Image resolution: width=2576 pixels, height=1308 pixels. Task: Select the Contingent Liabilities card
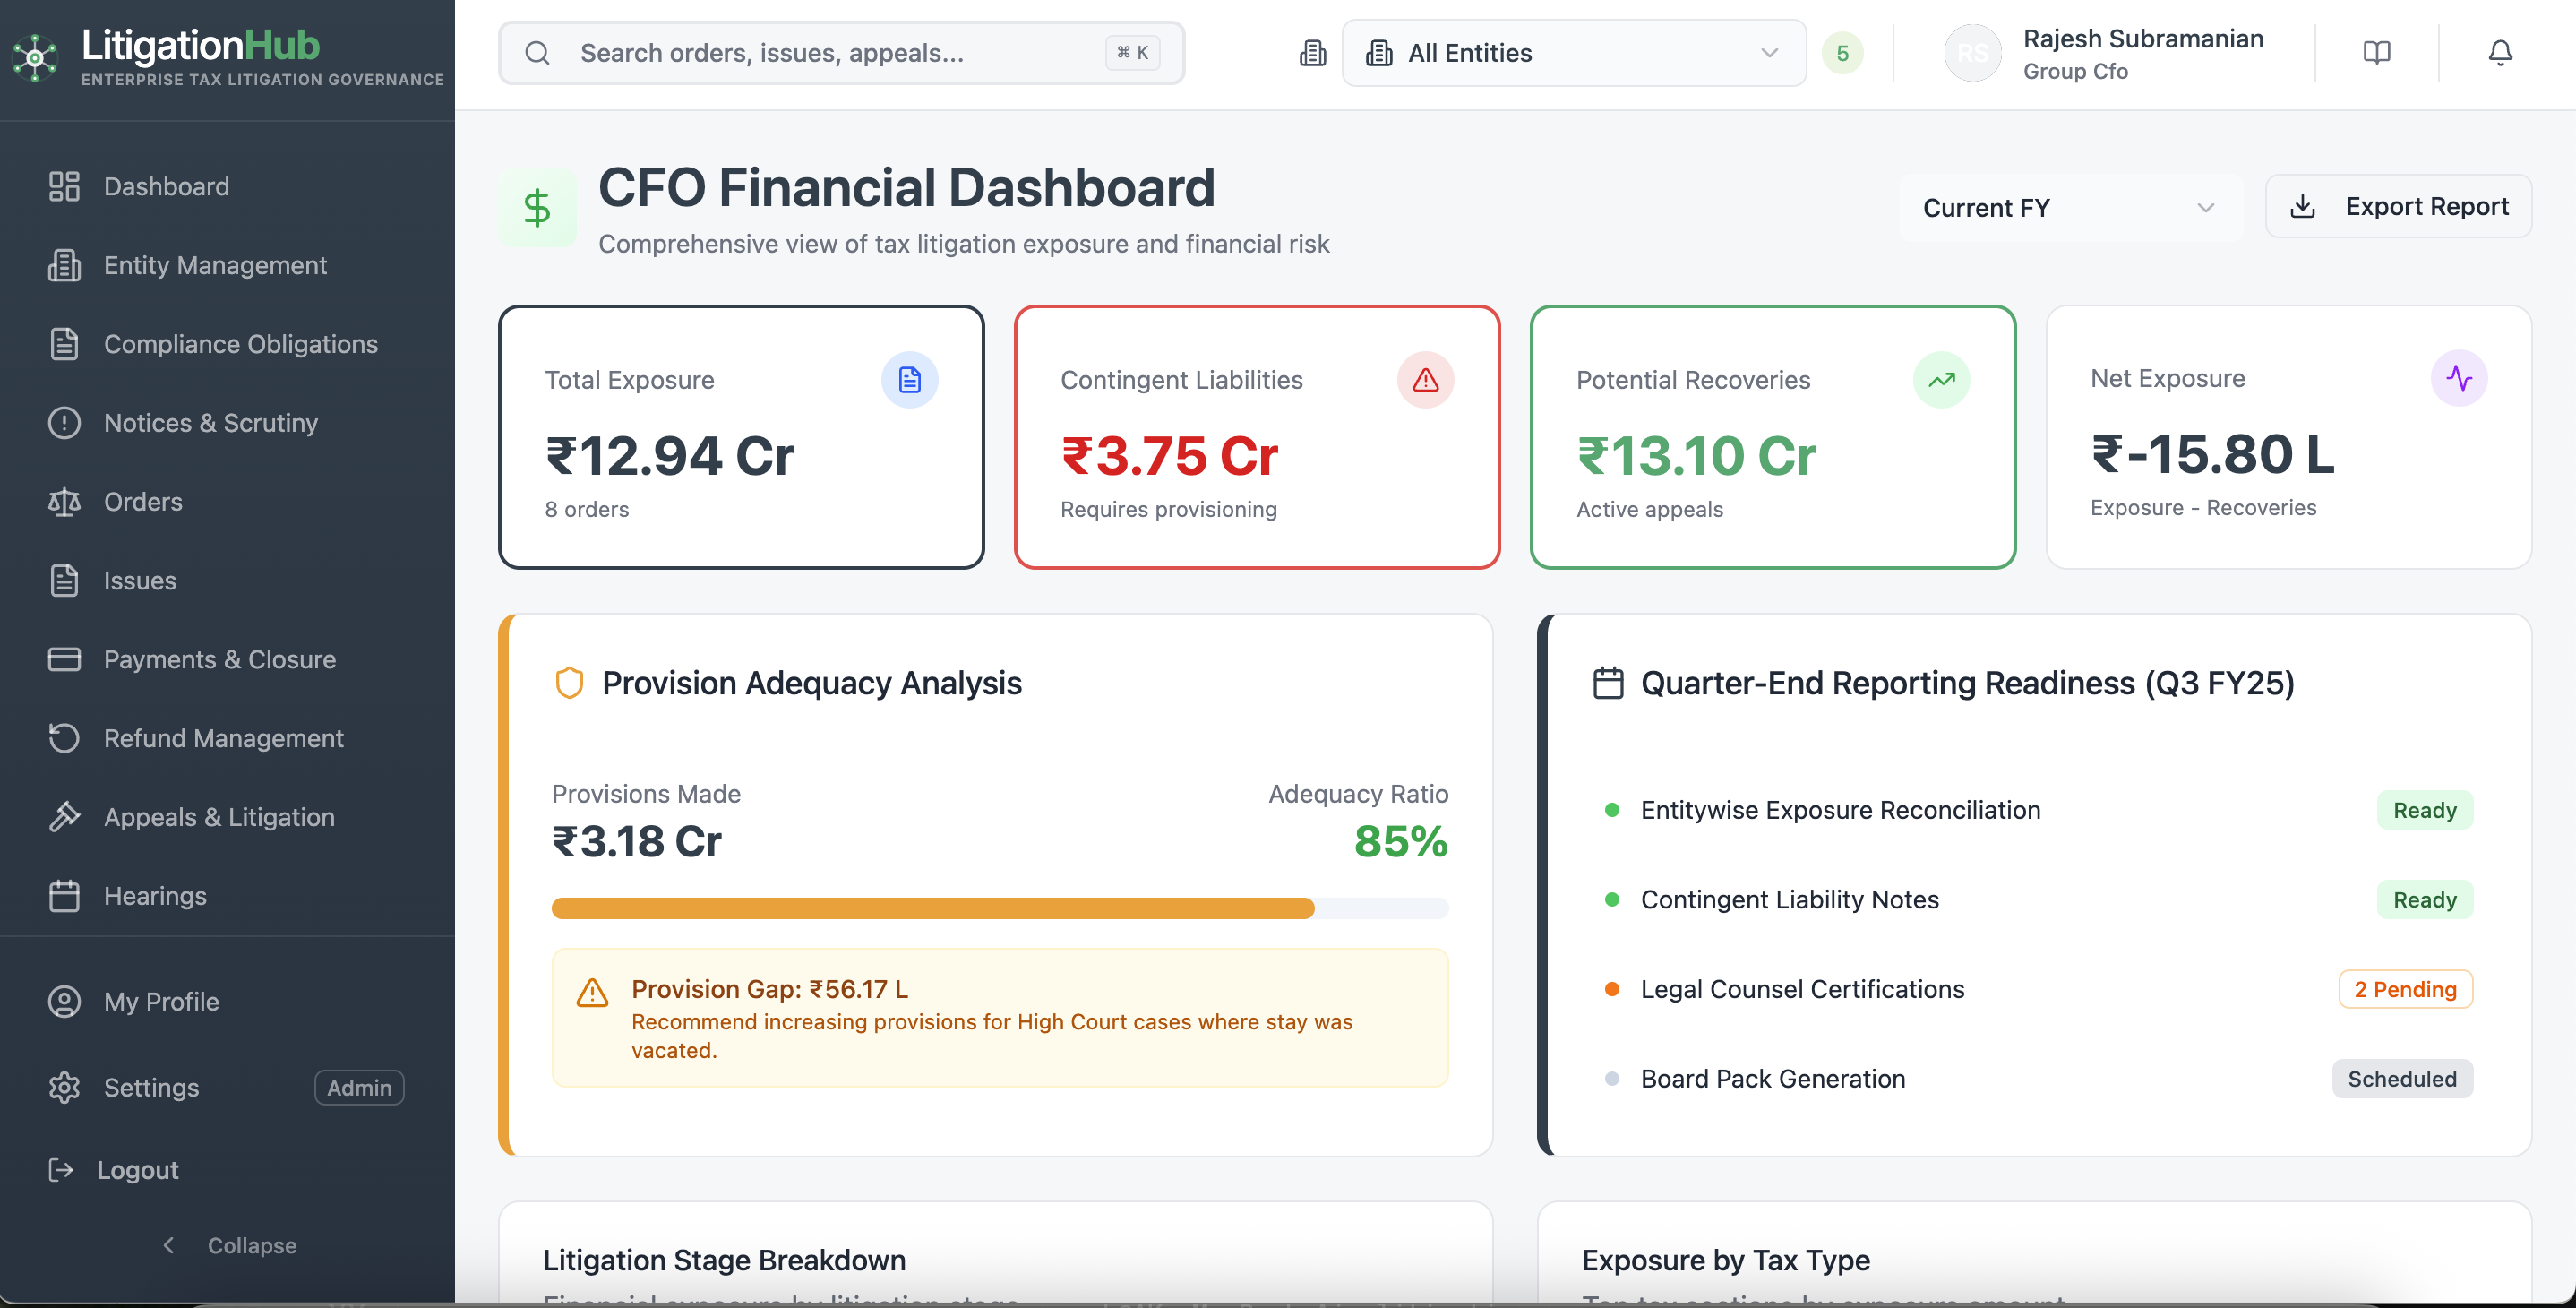coord(1257,437)
